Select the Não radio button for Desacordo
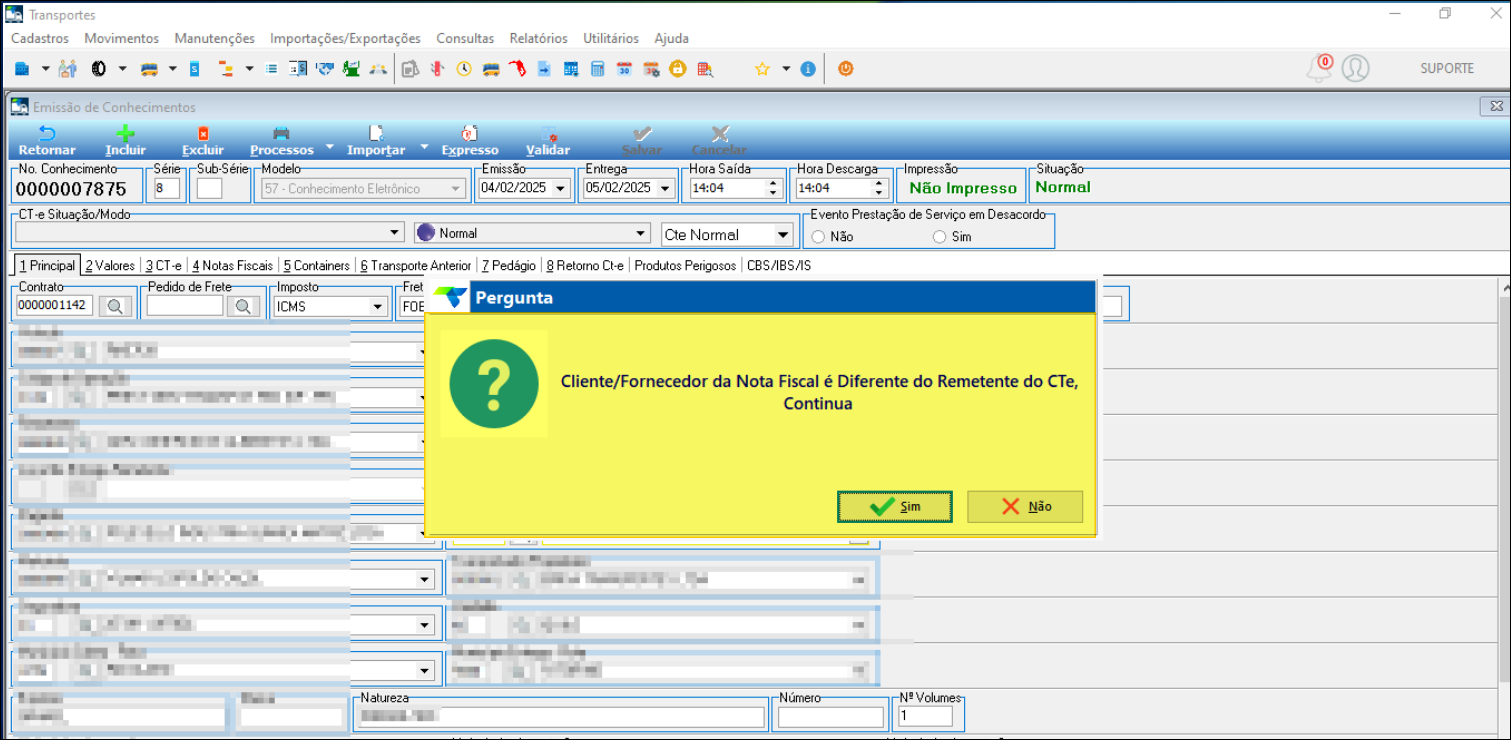 click(x=818, y=237)
